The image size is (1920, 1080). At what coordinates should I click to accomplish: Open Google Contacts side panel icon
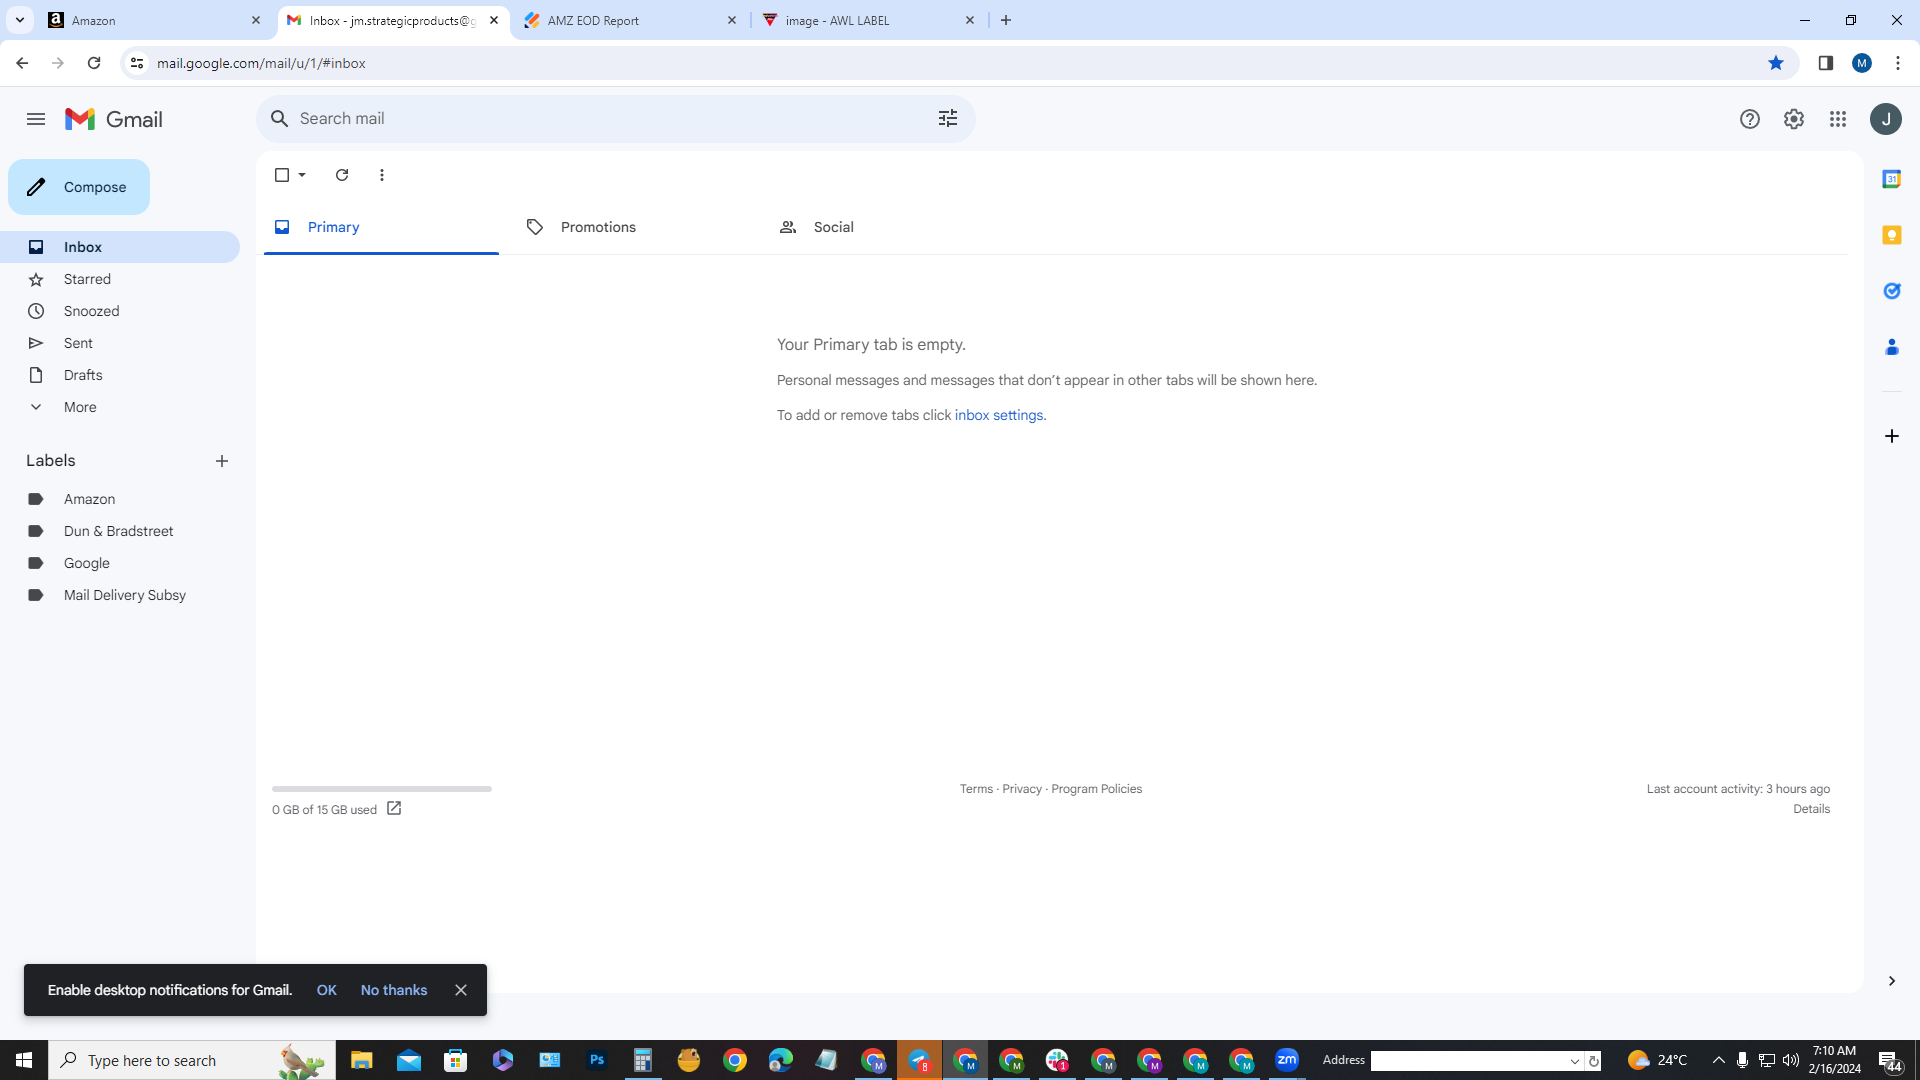[1892, 347]
